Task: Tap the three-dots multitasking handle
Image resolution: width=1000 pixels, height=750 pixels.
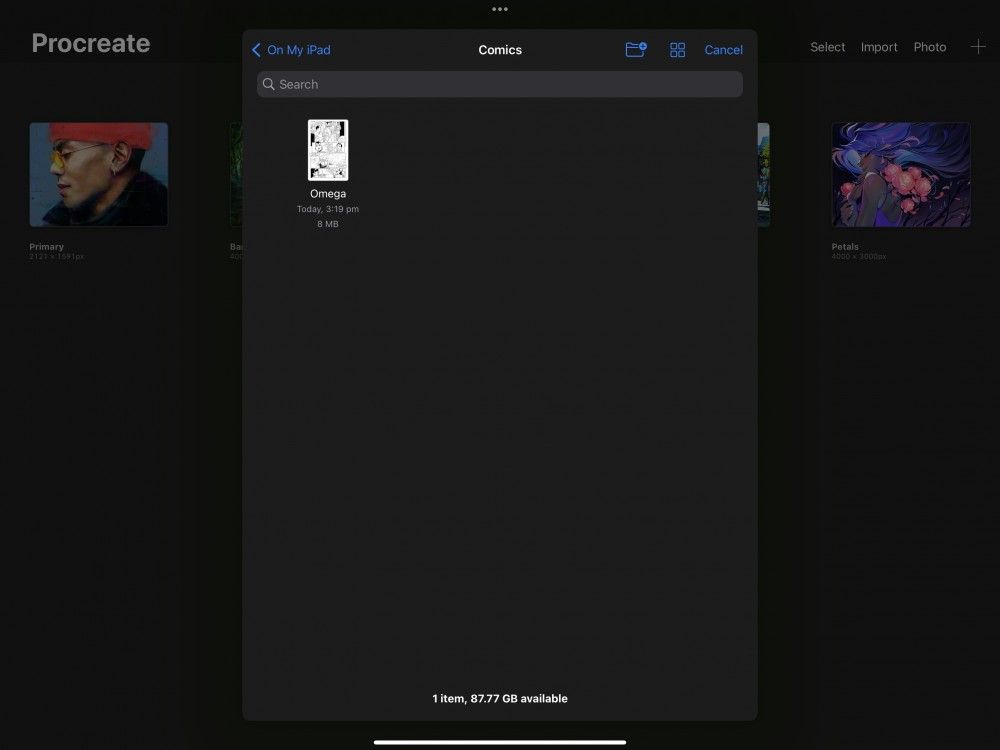Action: click(x=499, y=9)
